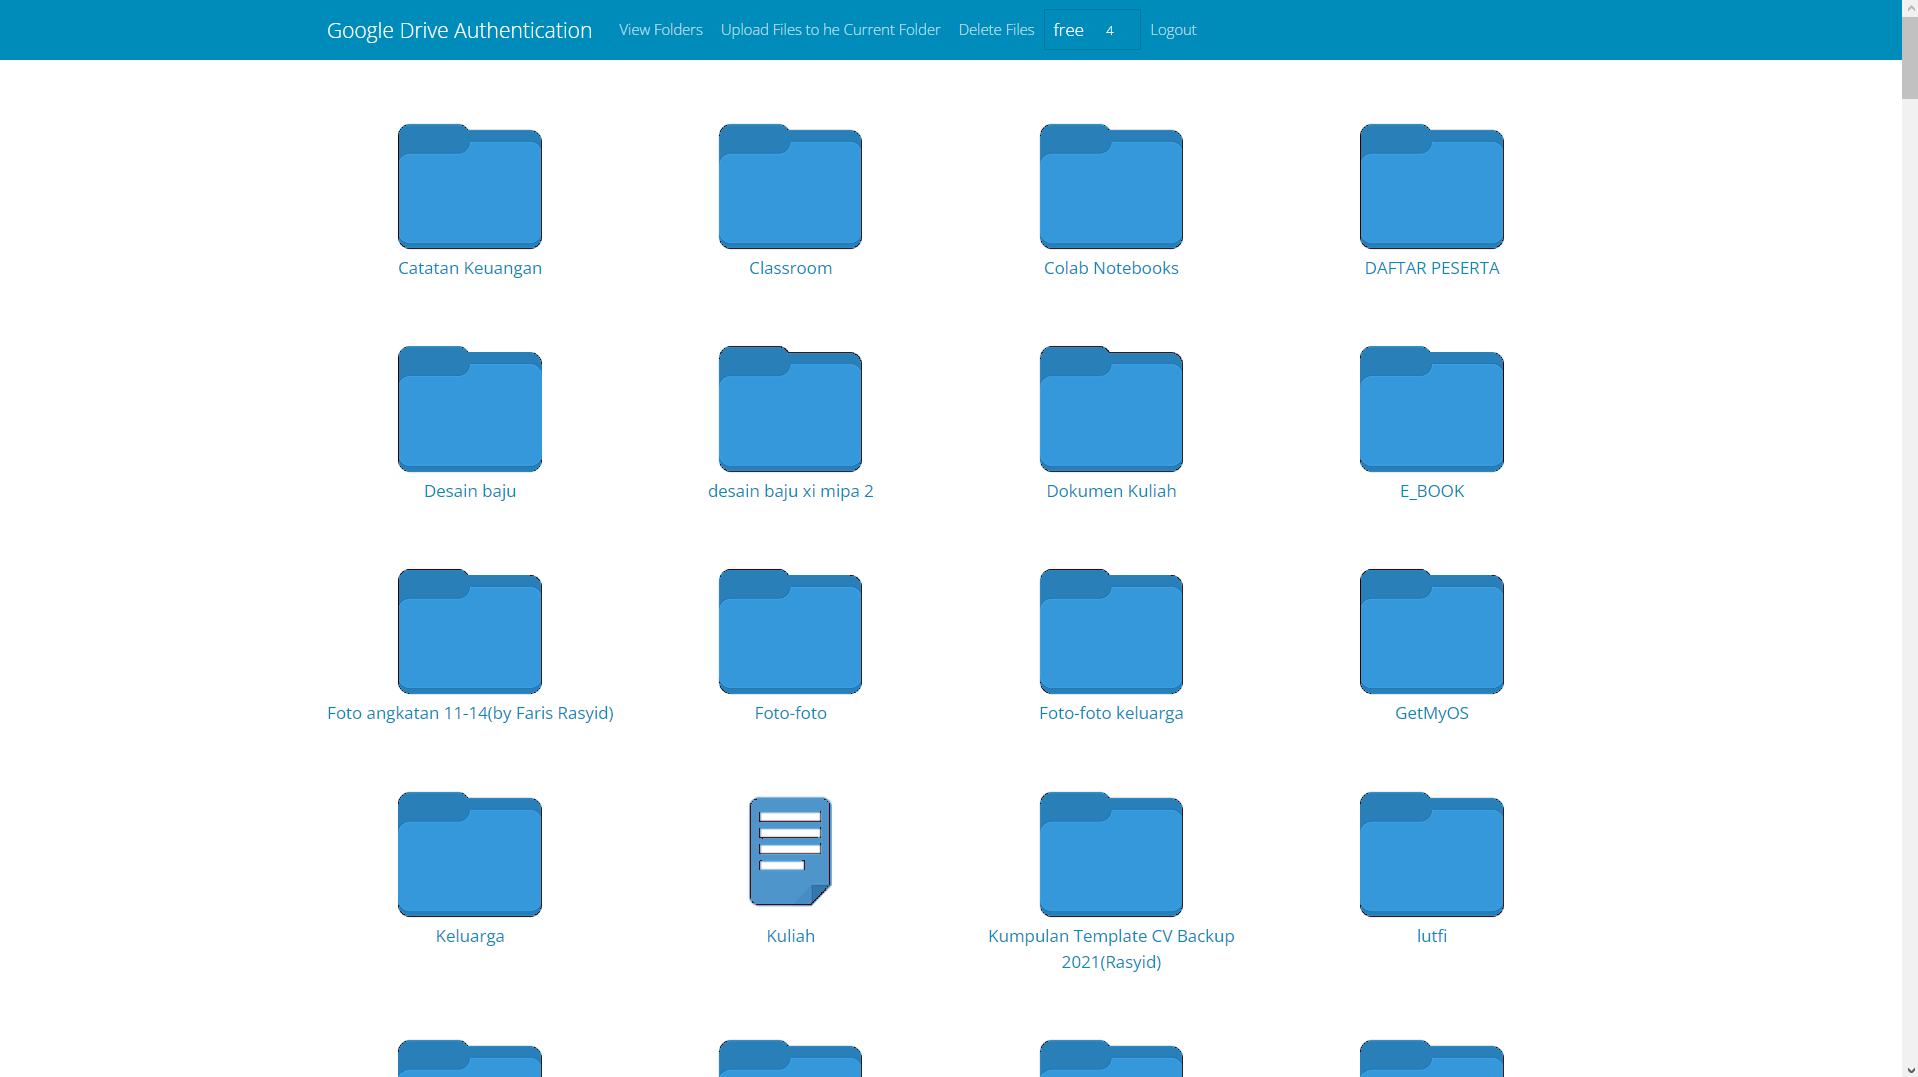
Task: Select Delete Files in the navbar
Action: [996, 30]
